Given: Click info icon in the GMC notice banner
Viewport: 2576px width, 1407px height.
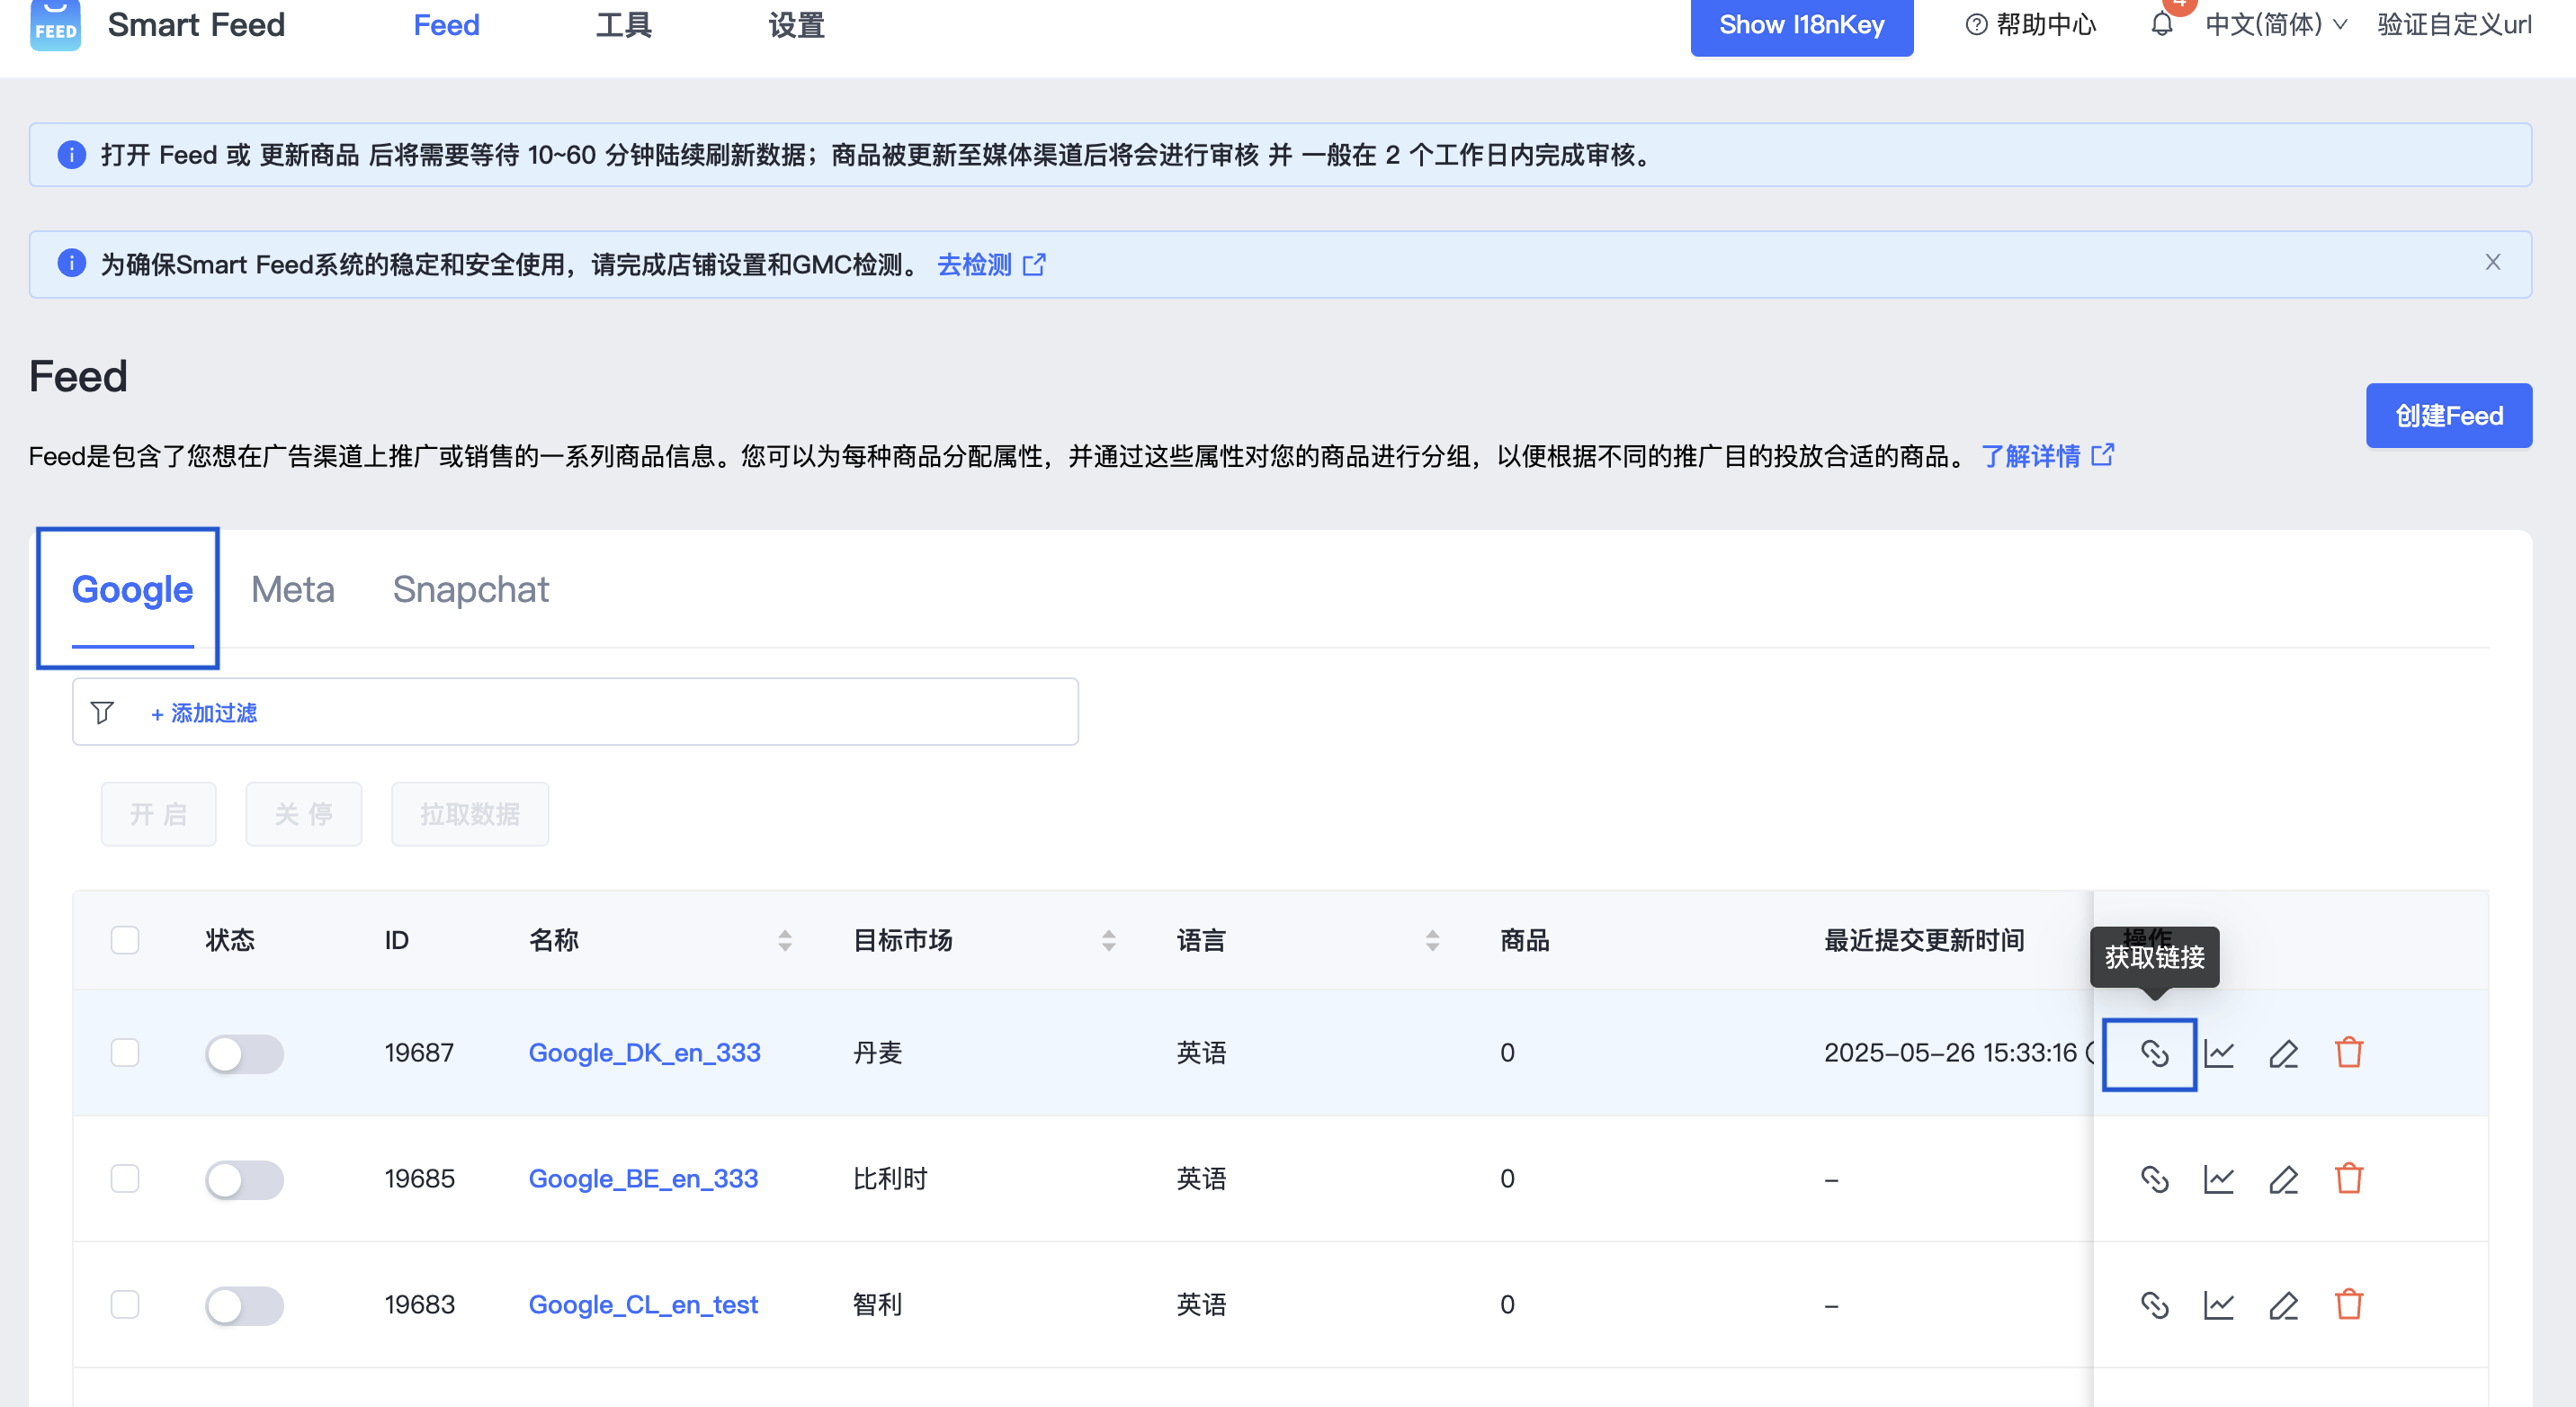Looking at the screenshot, I should tap(71, 263).
